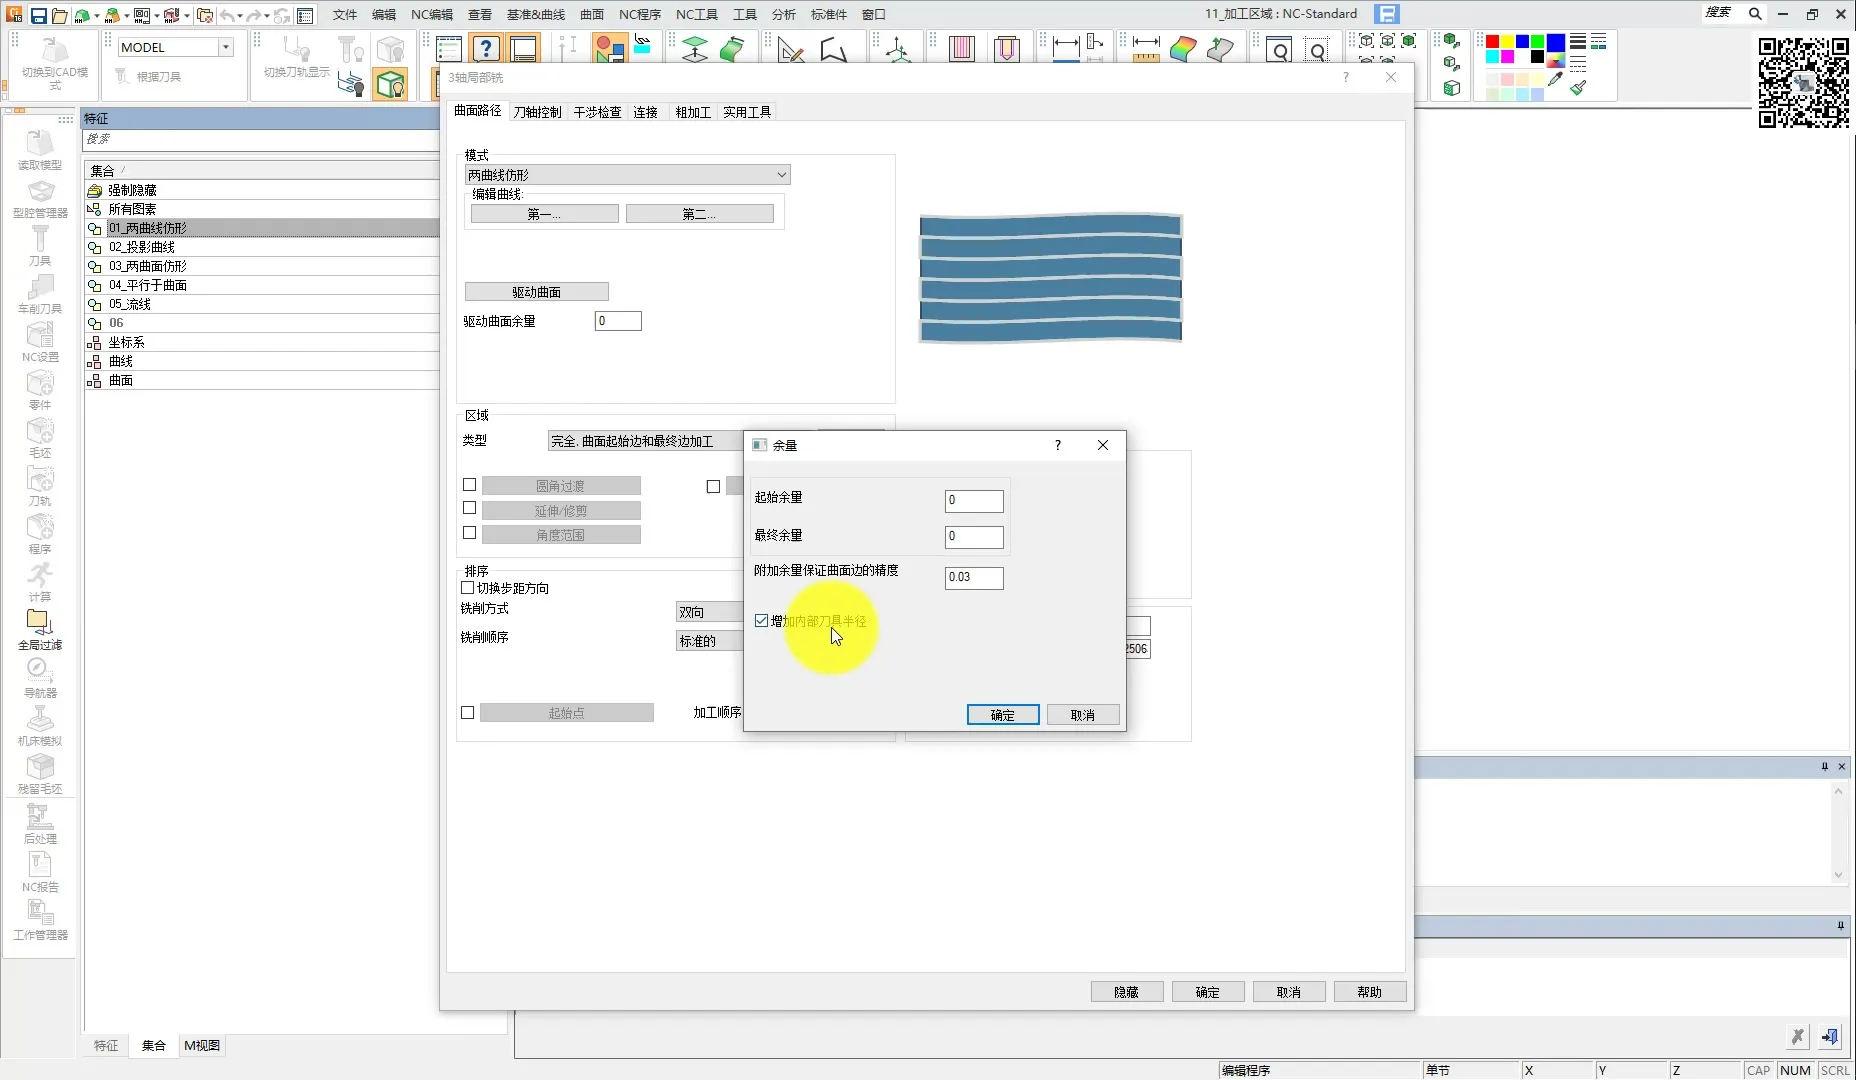
Task: Switch to the 刀轴控制 tab
Action: 537,112
